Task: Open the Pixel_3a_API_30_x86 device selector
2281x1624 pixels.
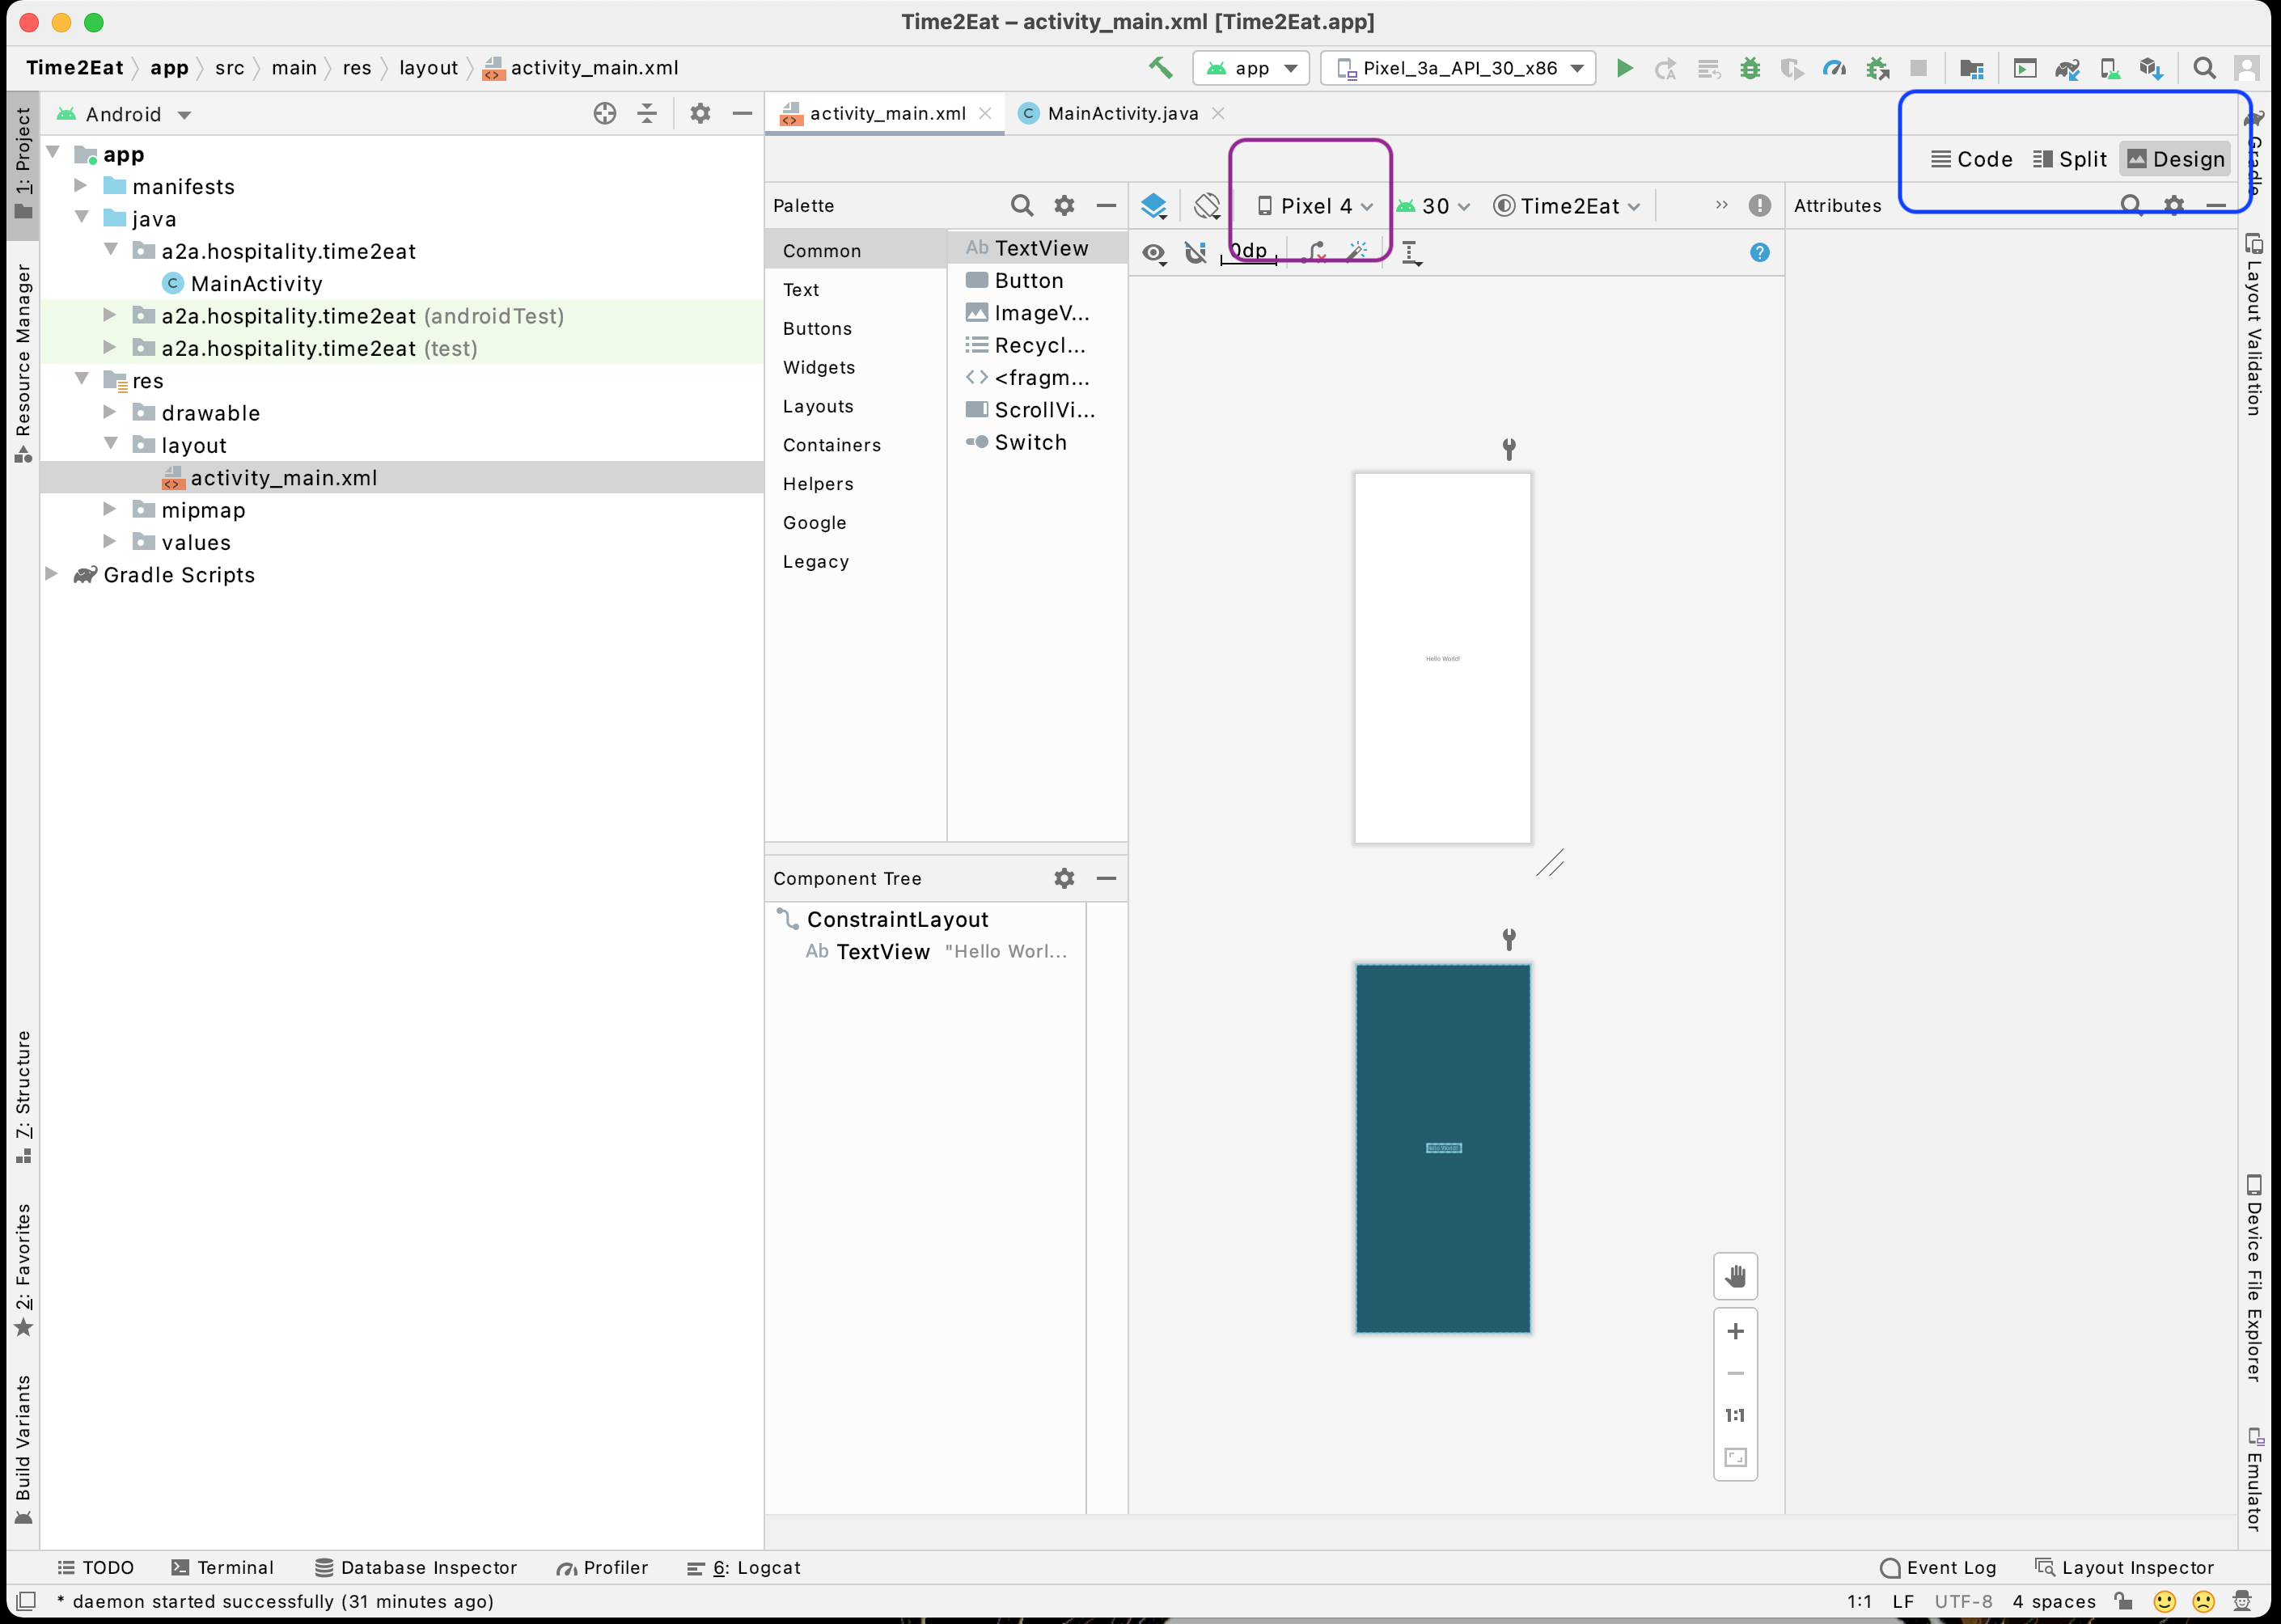Action: 1458,68
